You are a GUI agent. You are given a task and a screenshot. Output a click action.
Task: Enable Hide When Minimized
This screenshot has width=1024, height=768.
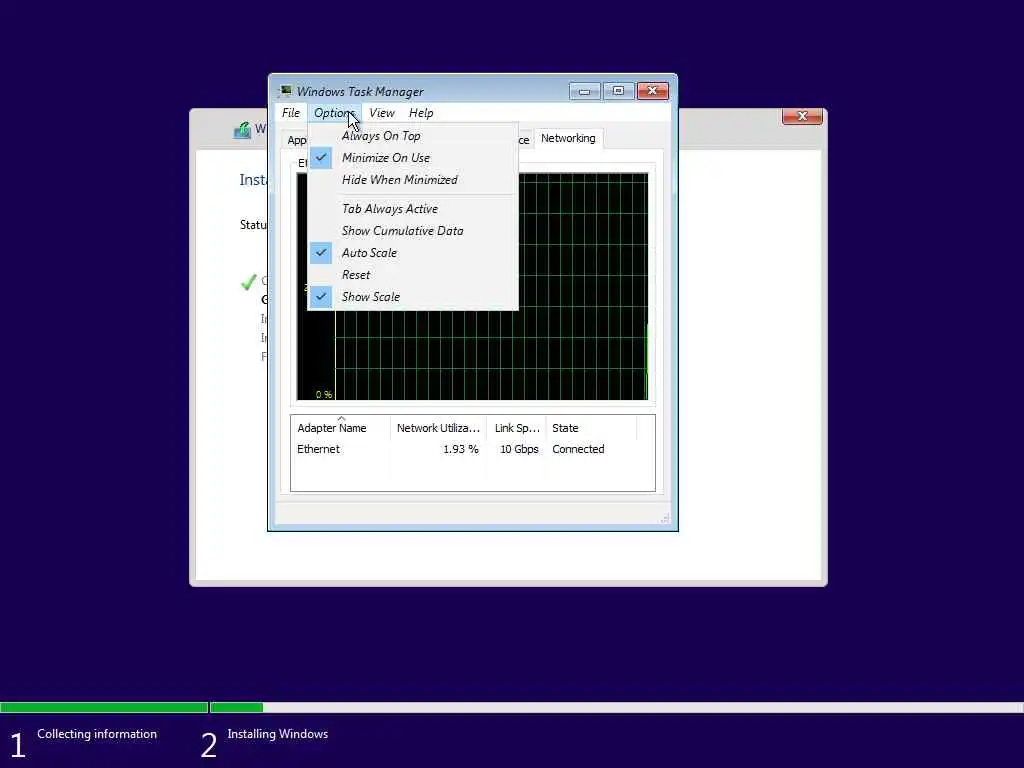point(413,180)
